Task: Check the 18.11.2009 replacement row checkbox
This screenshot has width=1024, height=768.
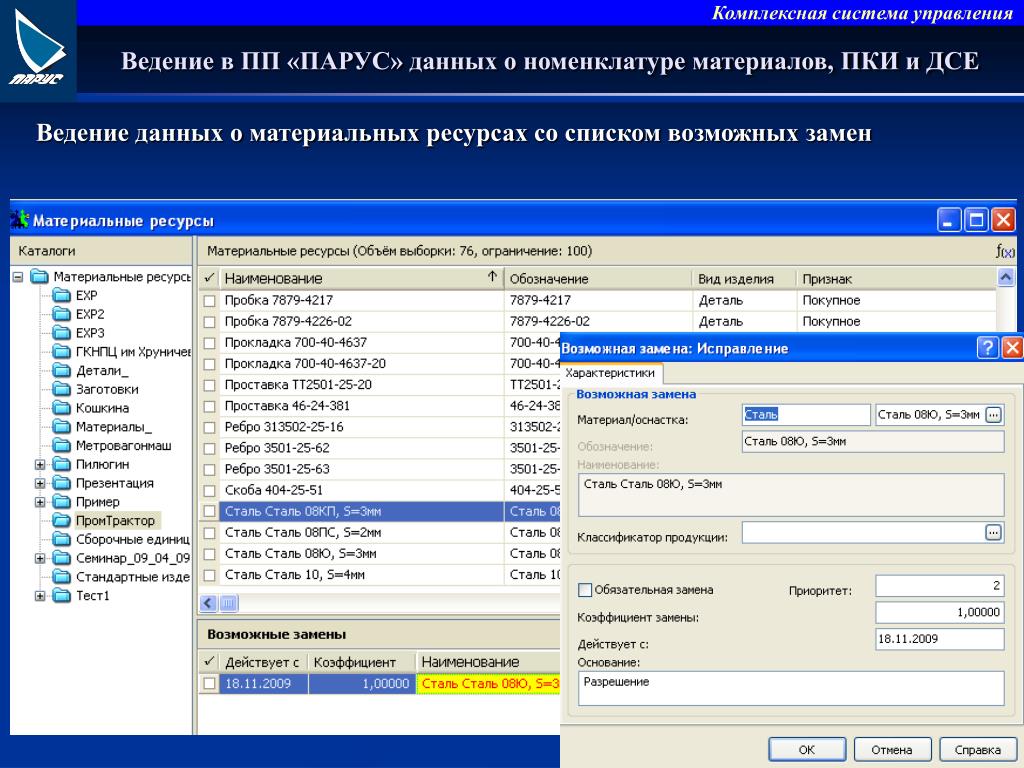Action: tap(209, 684)
